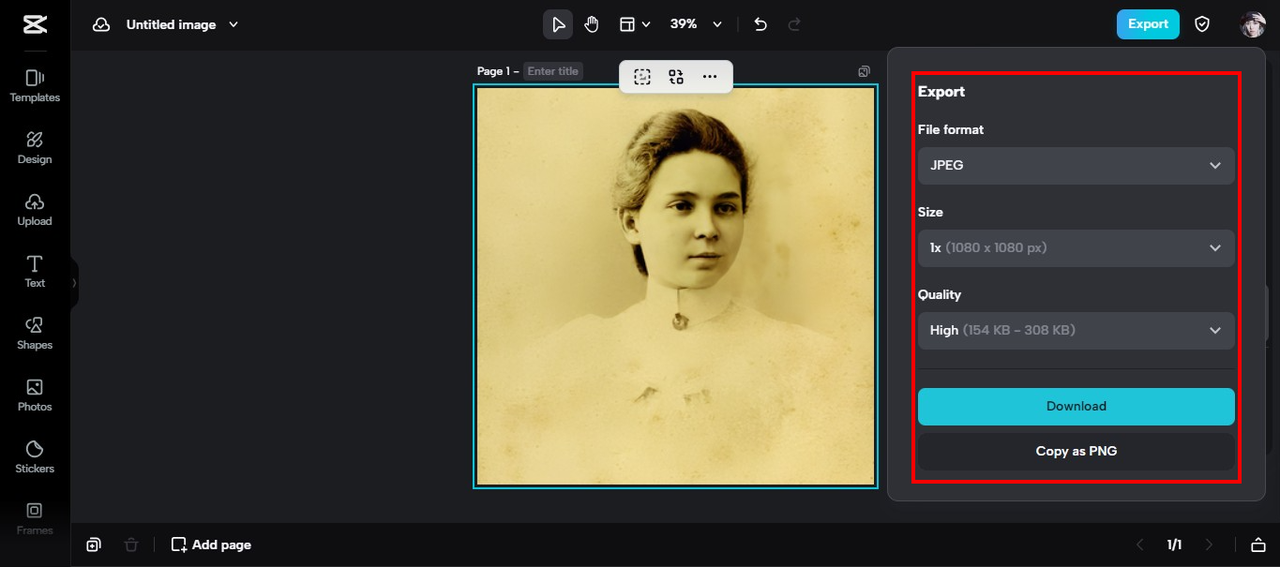Click Copy as PNG button
The image size is (1280, 567).
tap(1076, 451)
